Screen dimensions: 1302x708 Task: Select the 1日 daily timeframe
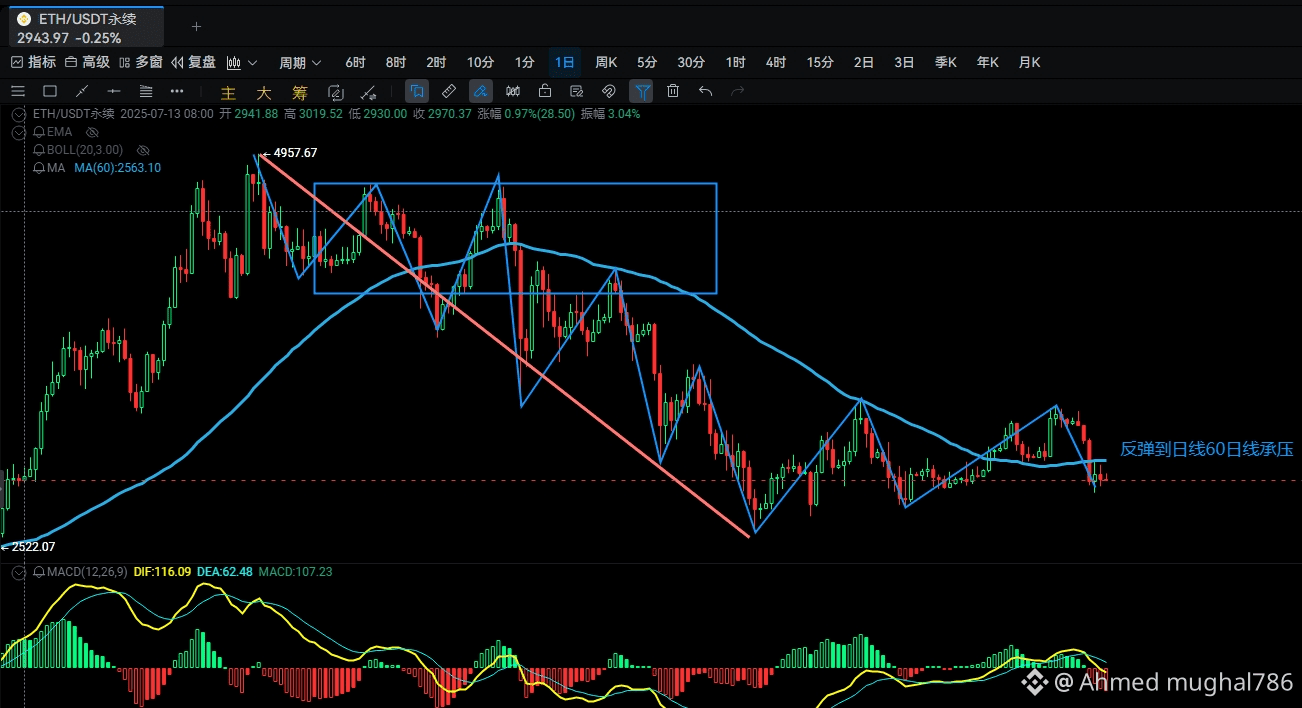tap(565, 62)
